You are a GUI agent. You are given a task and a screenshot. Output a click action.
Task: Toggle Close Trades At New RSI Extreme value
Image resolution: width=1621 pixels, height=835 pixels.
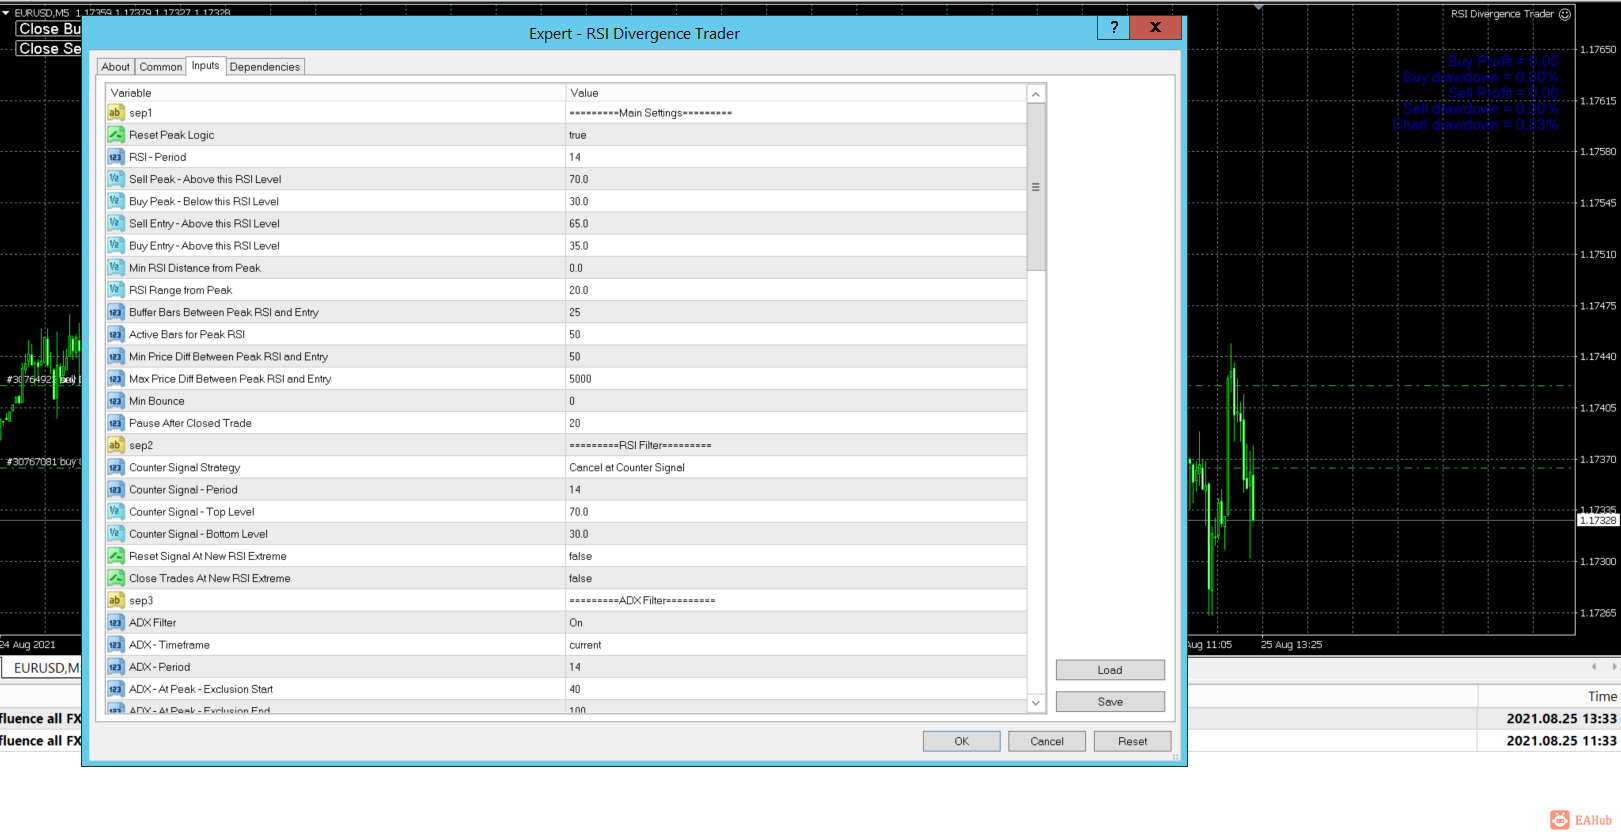coord(796,578)
